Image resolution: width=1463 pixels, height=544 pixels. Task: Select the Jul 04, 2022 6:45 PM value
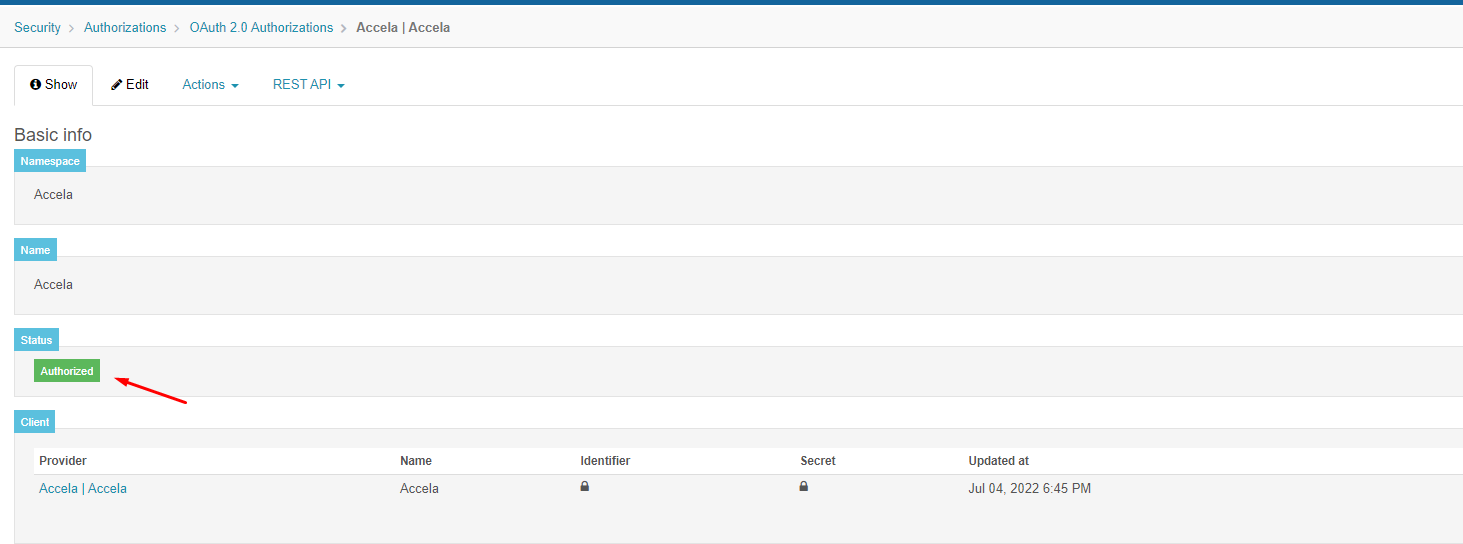pyautogui.click(x=1029, y=489)
